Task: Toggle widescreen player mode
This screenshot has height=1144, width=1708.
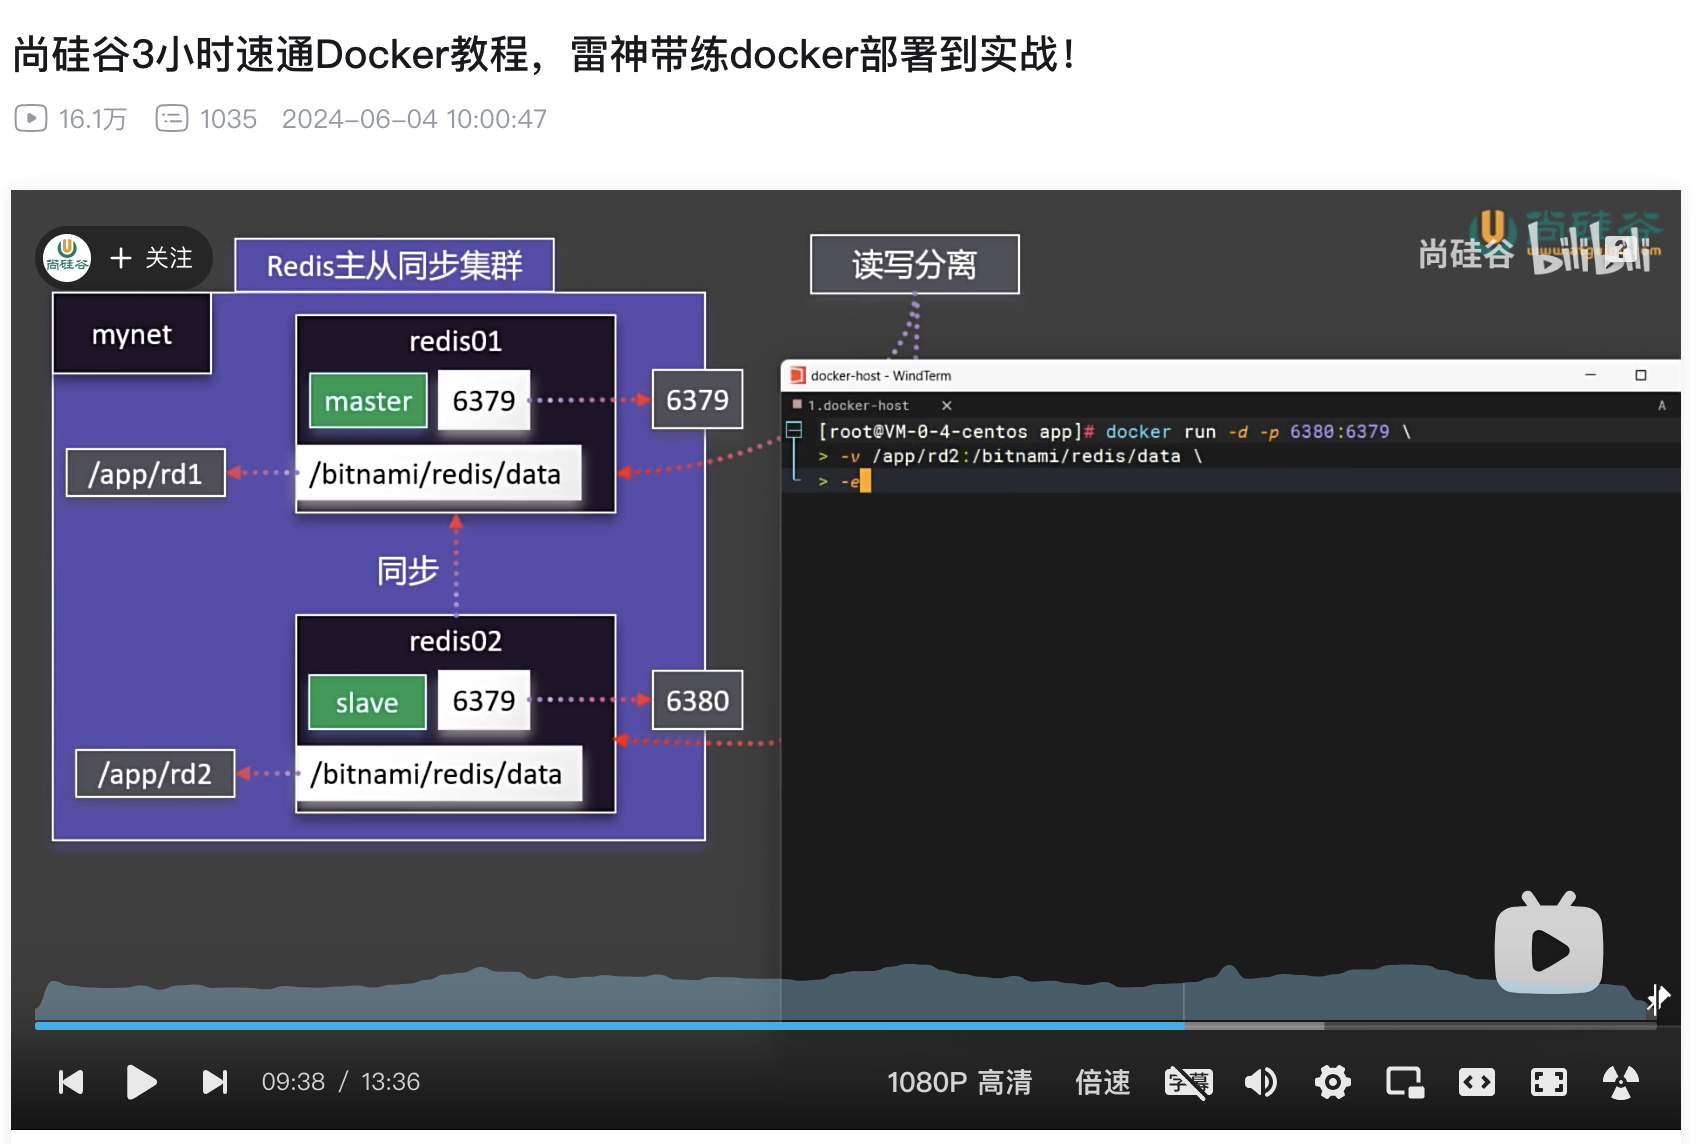Action: [1476, 1082]
